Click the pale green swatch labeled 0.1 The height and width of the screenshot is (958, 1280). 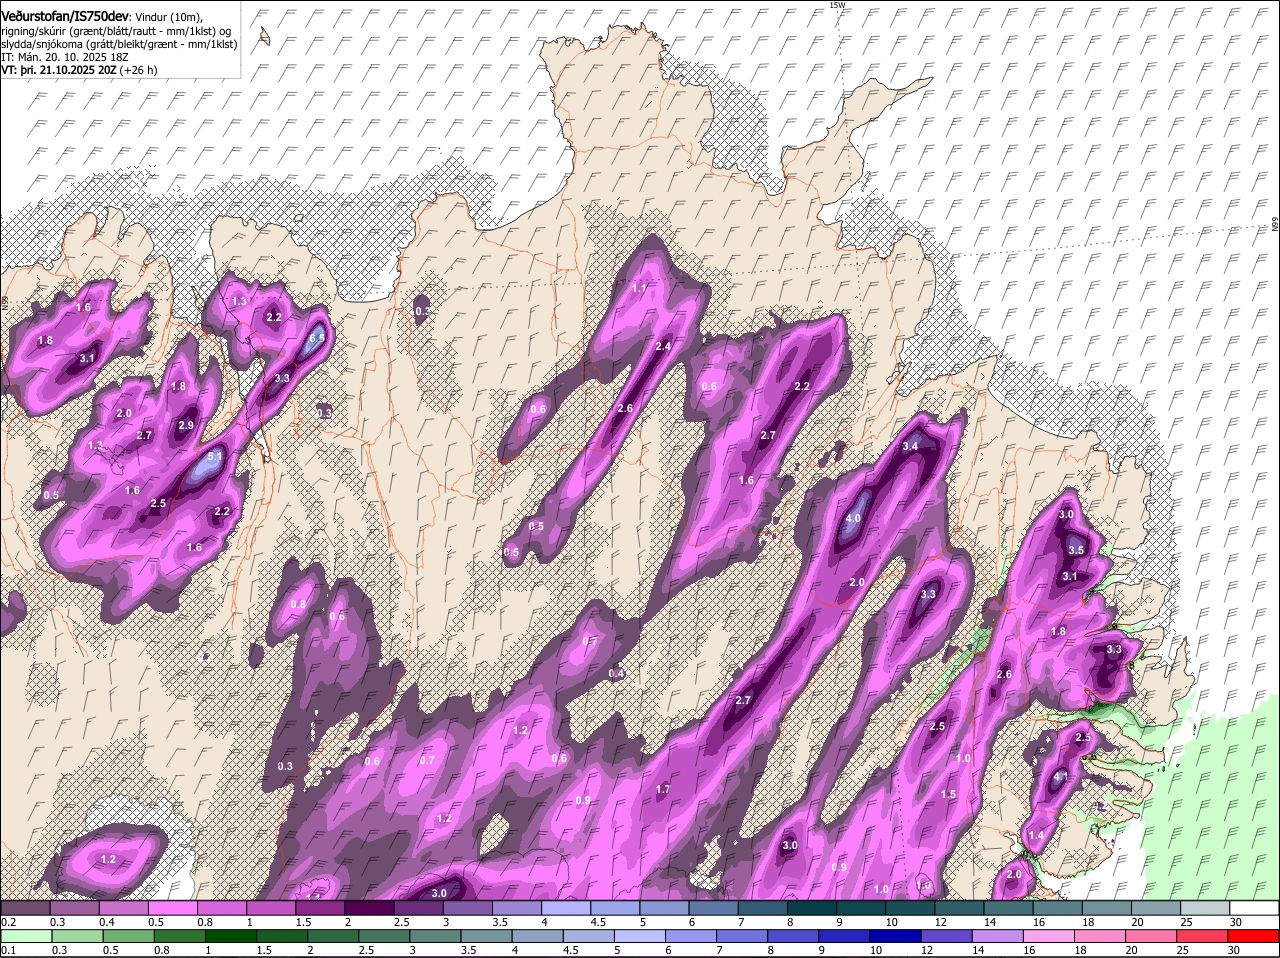pyautogui.click(x=25, y=937)
